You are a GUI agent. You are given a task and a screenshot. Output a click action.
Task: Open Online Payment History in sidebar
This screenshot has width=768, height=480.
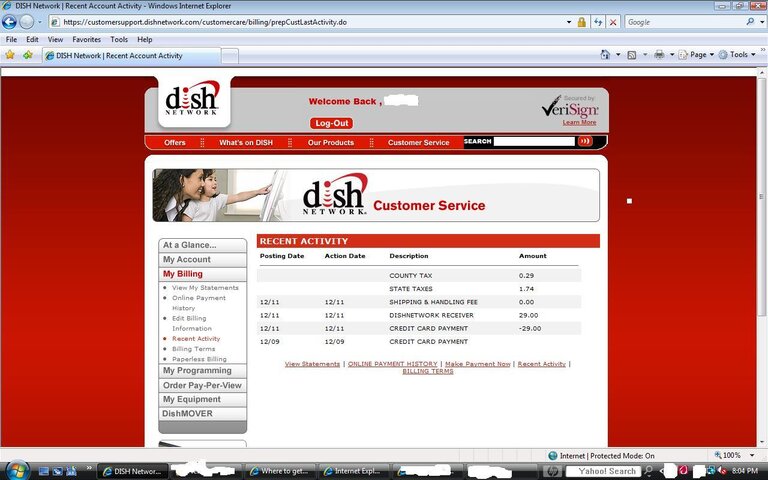tap(199, 303)
